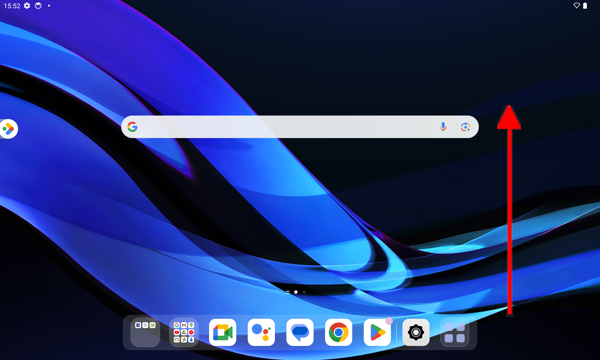This screenshot has width=600, height=360.
Task: Tap the 15:52 clock in status bar
Action: pyautogui.click(x=12, y=6)
